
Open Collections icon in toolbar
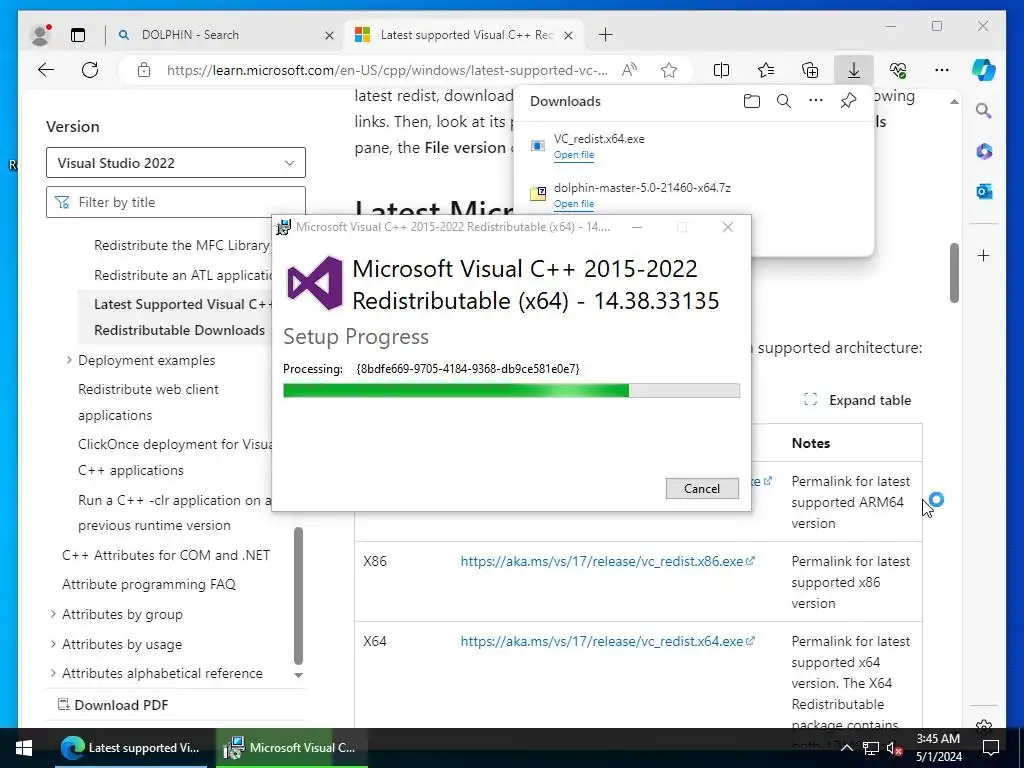pyautogui.click(x=810, y=70)
